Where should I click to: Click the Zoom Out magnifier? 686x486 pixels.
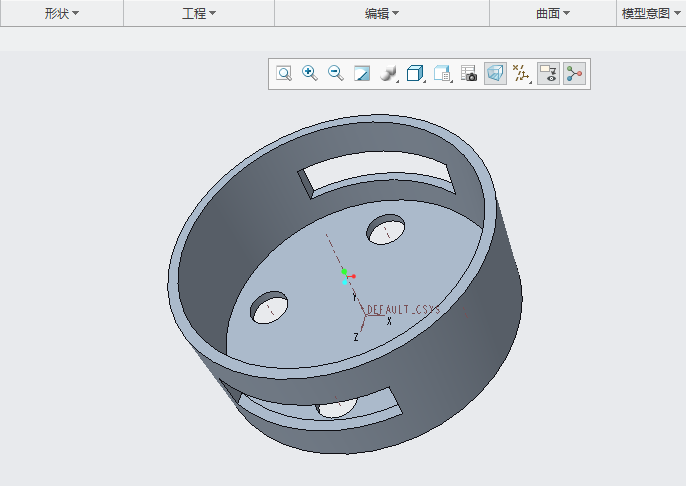pyautogui.click(x=336, y=74)
